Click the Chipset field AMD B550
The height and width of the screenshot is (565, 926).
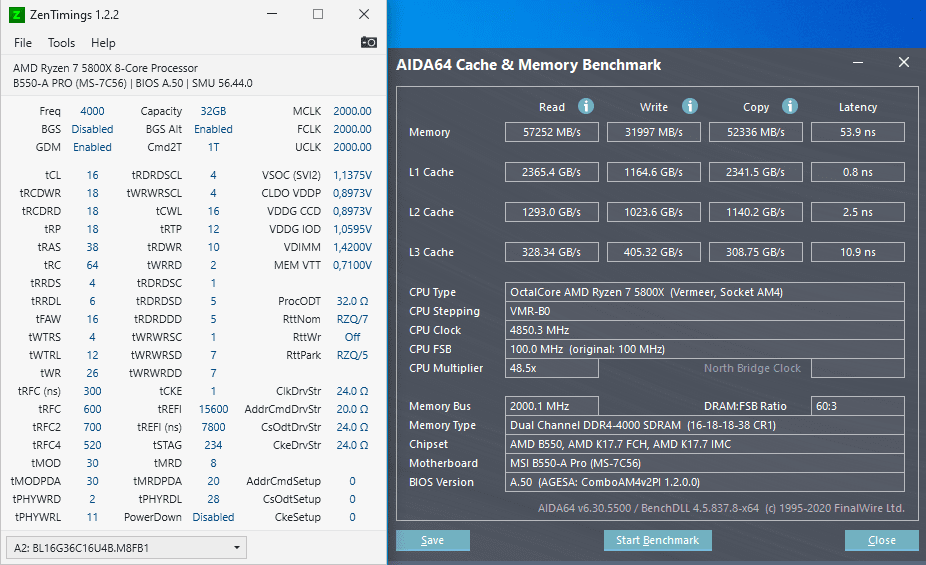(705, 444)
